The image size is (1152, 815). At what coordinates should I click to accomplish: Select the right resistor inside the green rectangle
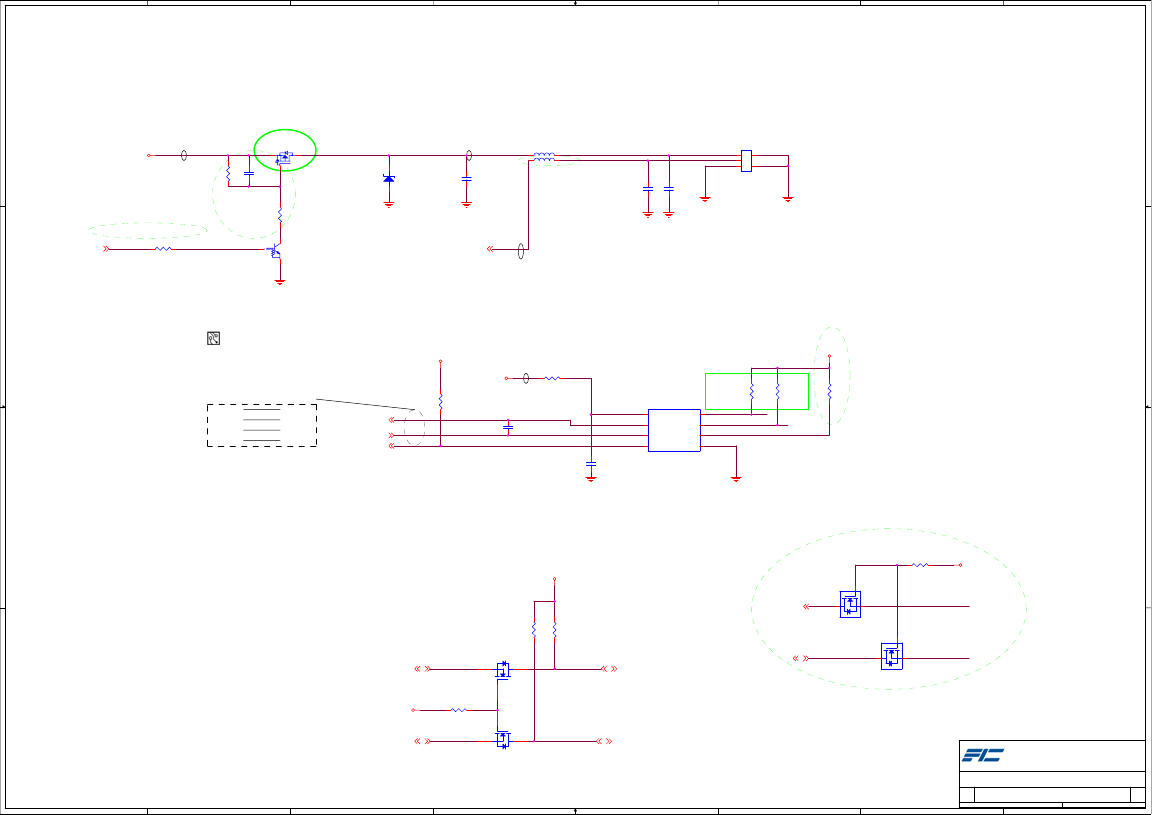point(777,392)
